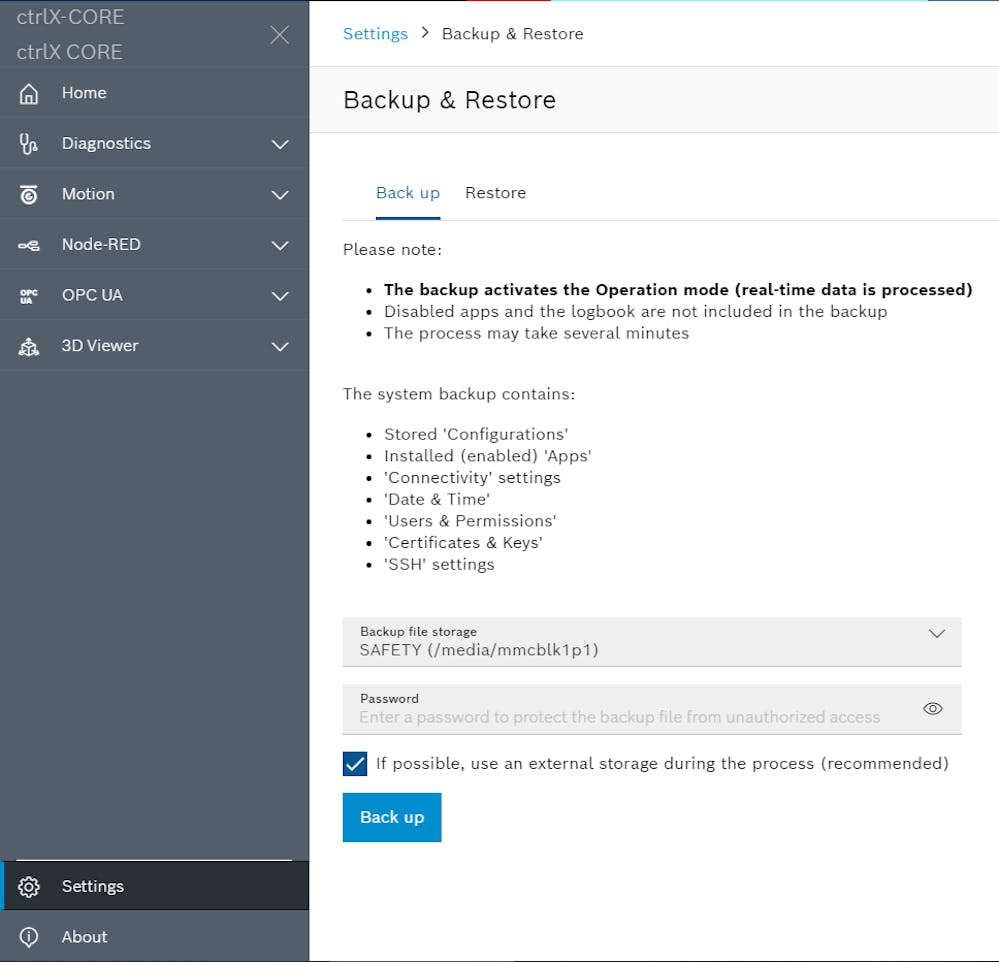Close the sidebar navigation with X
Viewport: 999px width, 962px height.
point(280,35)
